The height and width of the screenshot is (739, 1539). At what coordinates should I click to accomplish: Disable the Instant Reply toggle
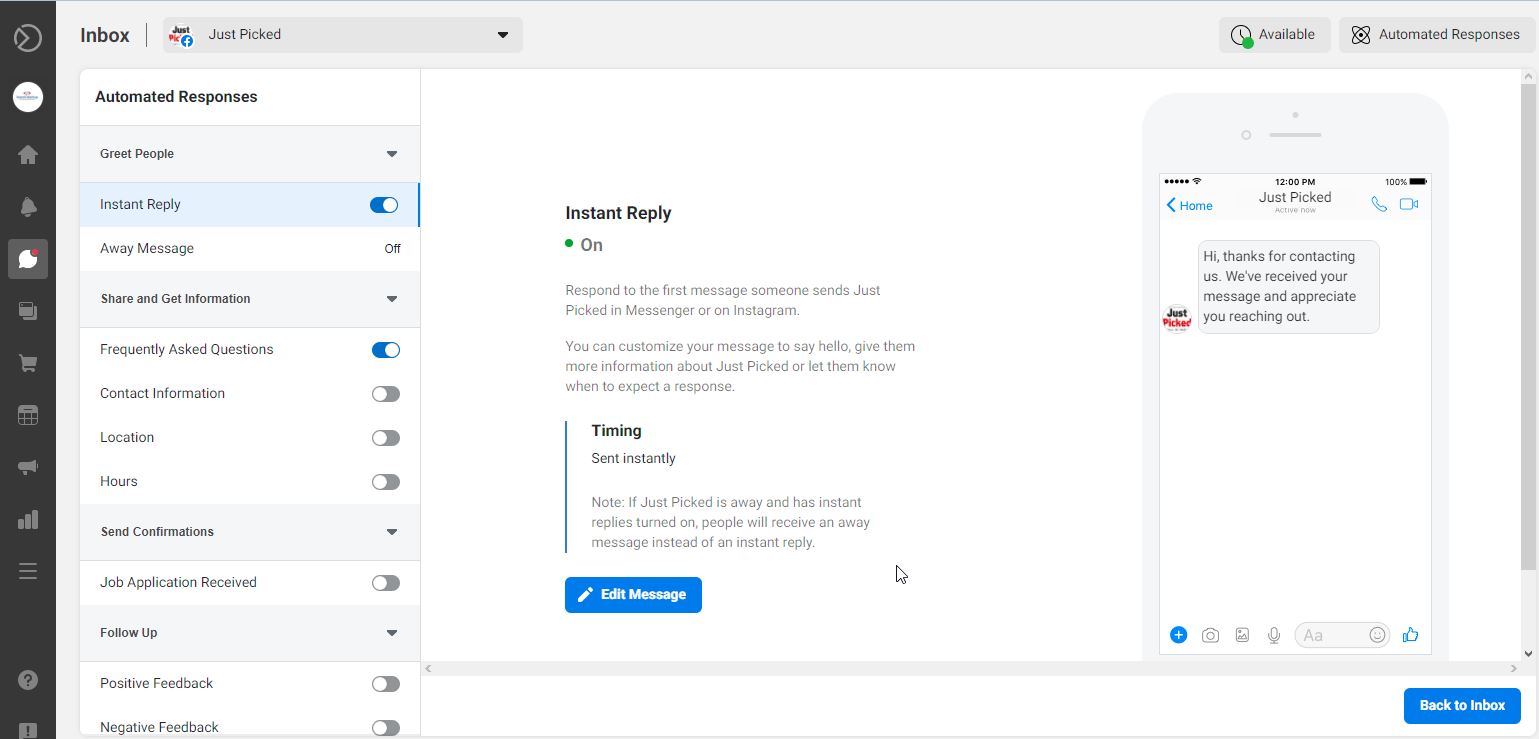[384, 204]
